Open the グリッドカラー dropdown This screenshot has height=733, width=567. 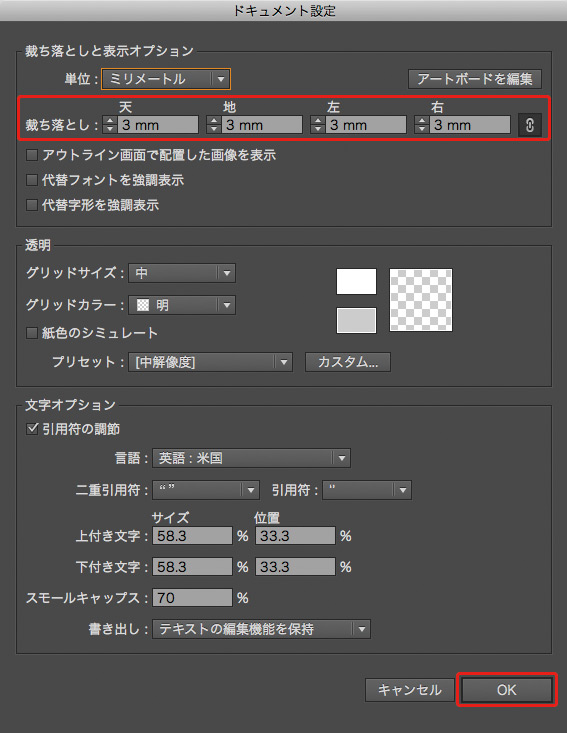pos(182,305)
